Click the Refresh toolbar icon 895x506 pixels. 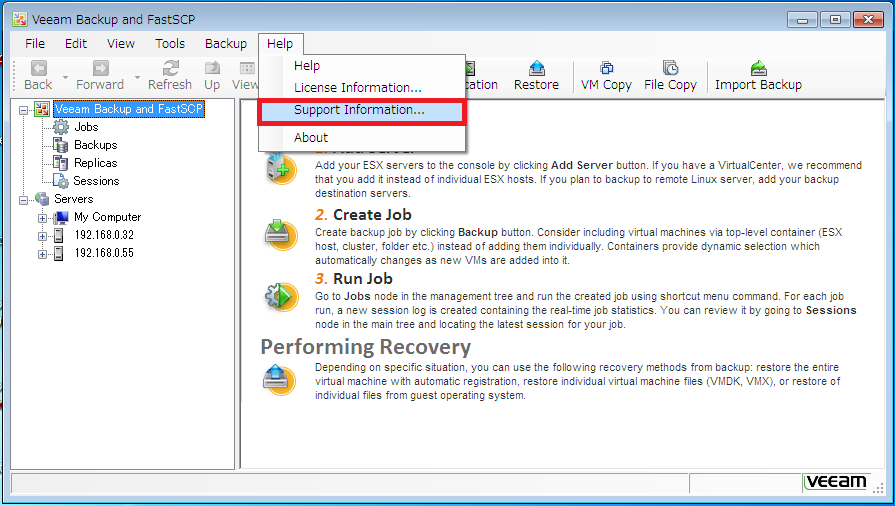point(170,69)
